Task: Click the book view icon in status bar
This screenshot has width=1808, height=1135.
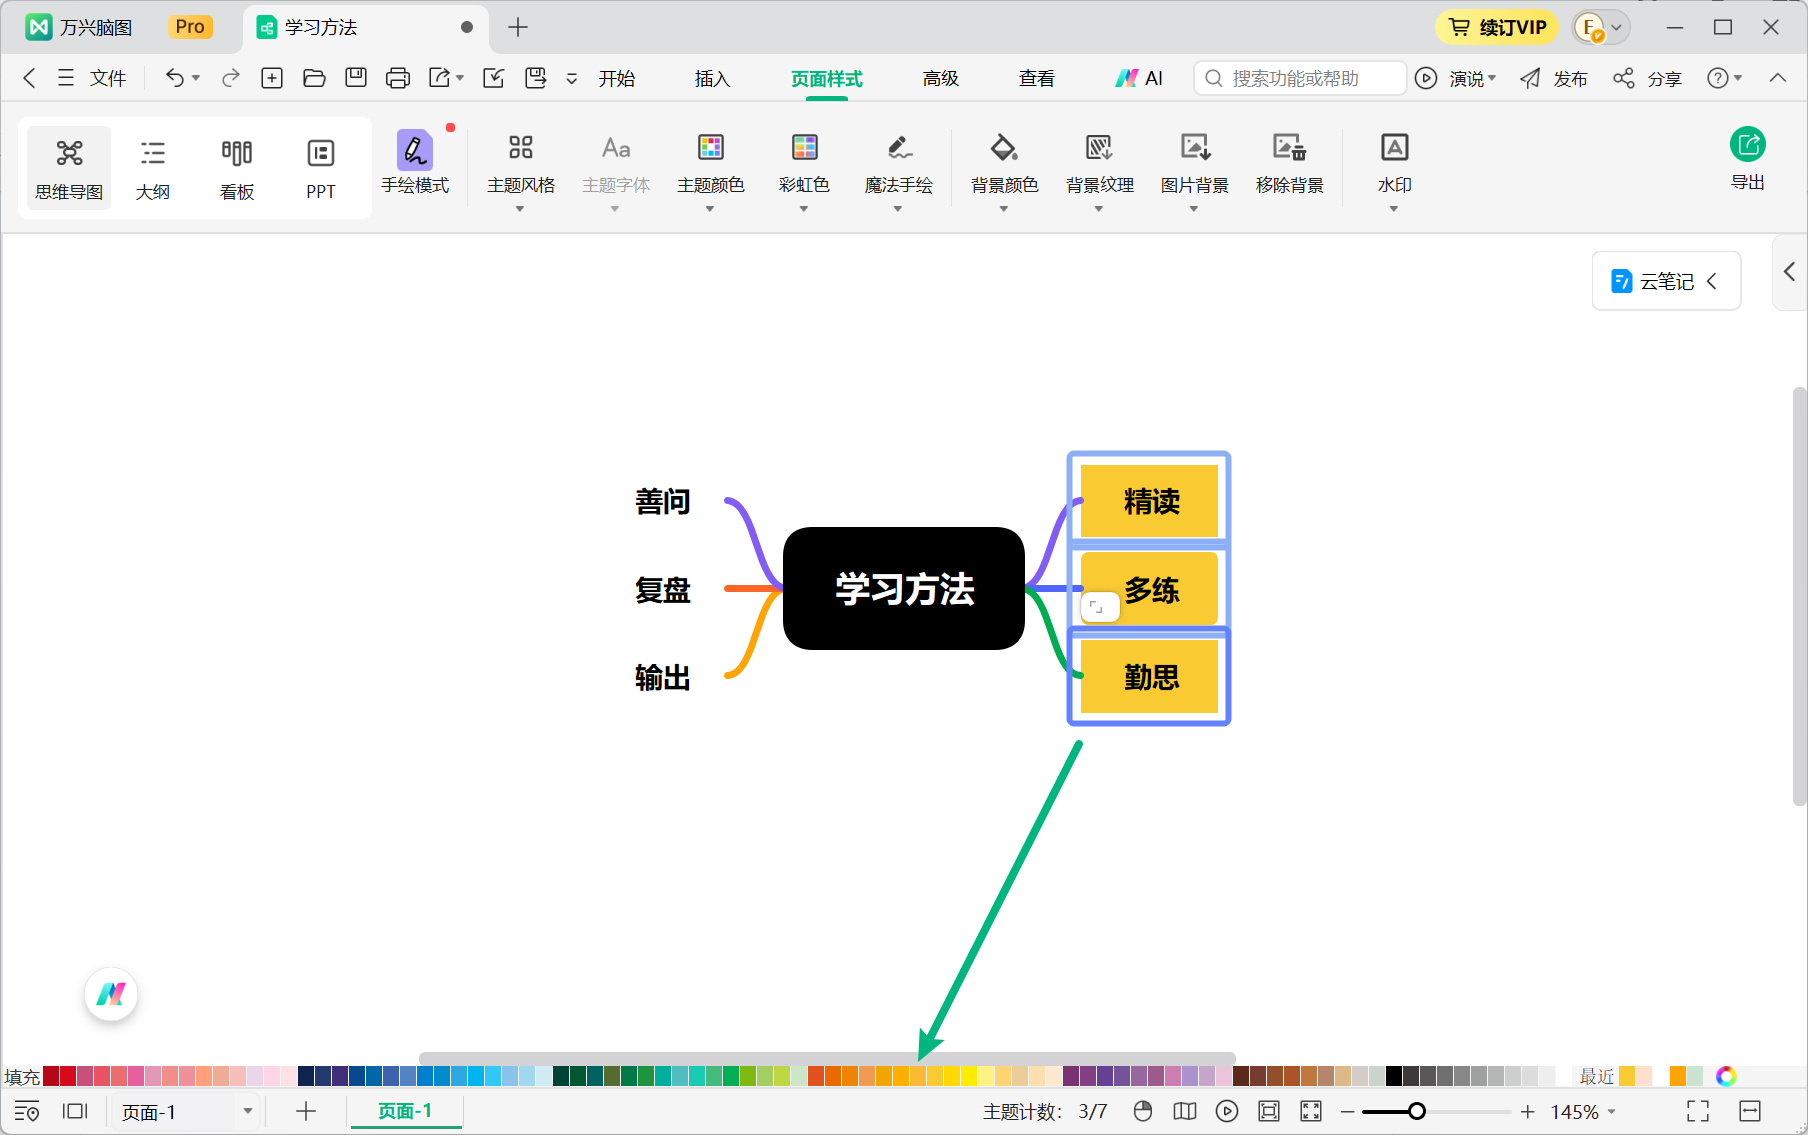Action: tap(1185, 1111)
